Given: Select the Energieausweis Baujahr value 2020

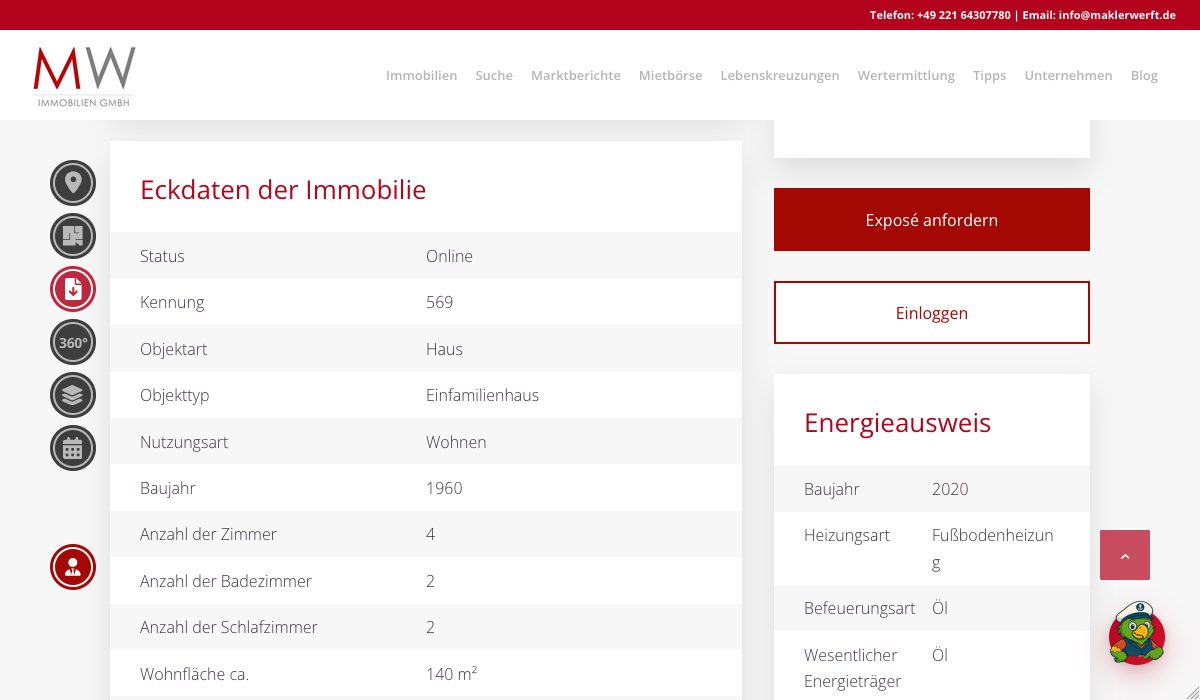Looking at the screenshot, I should (950, 489).
